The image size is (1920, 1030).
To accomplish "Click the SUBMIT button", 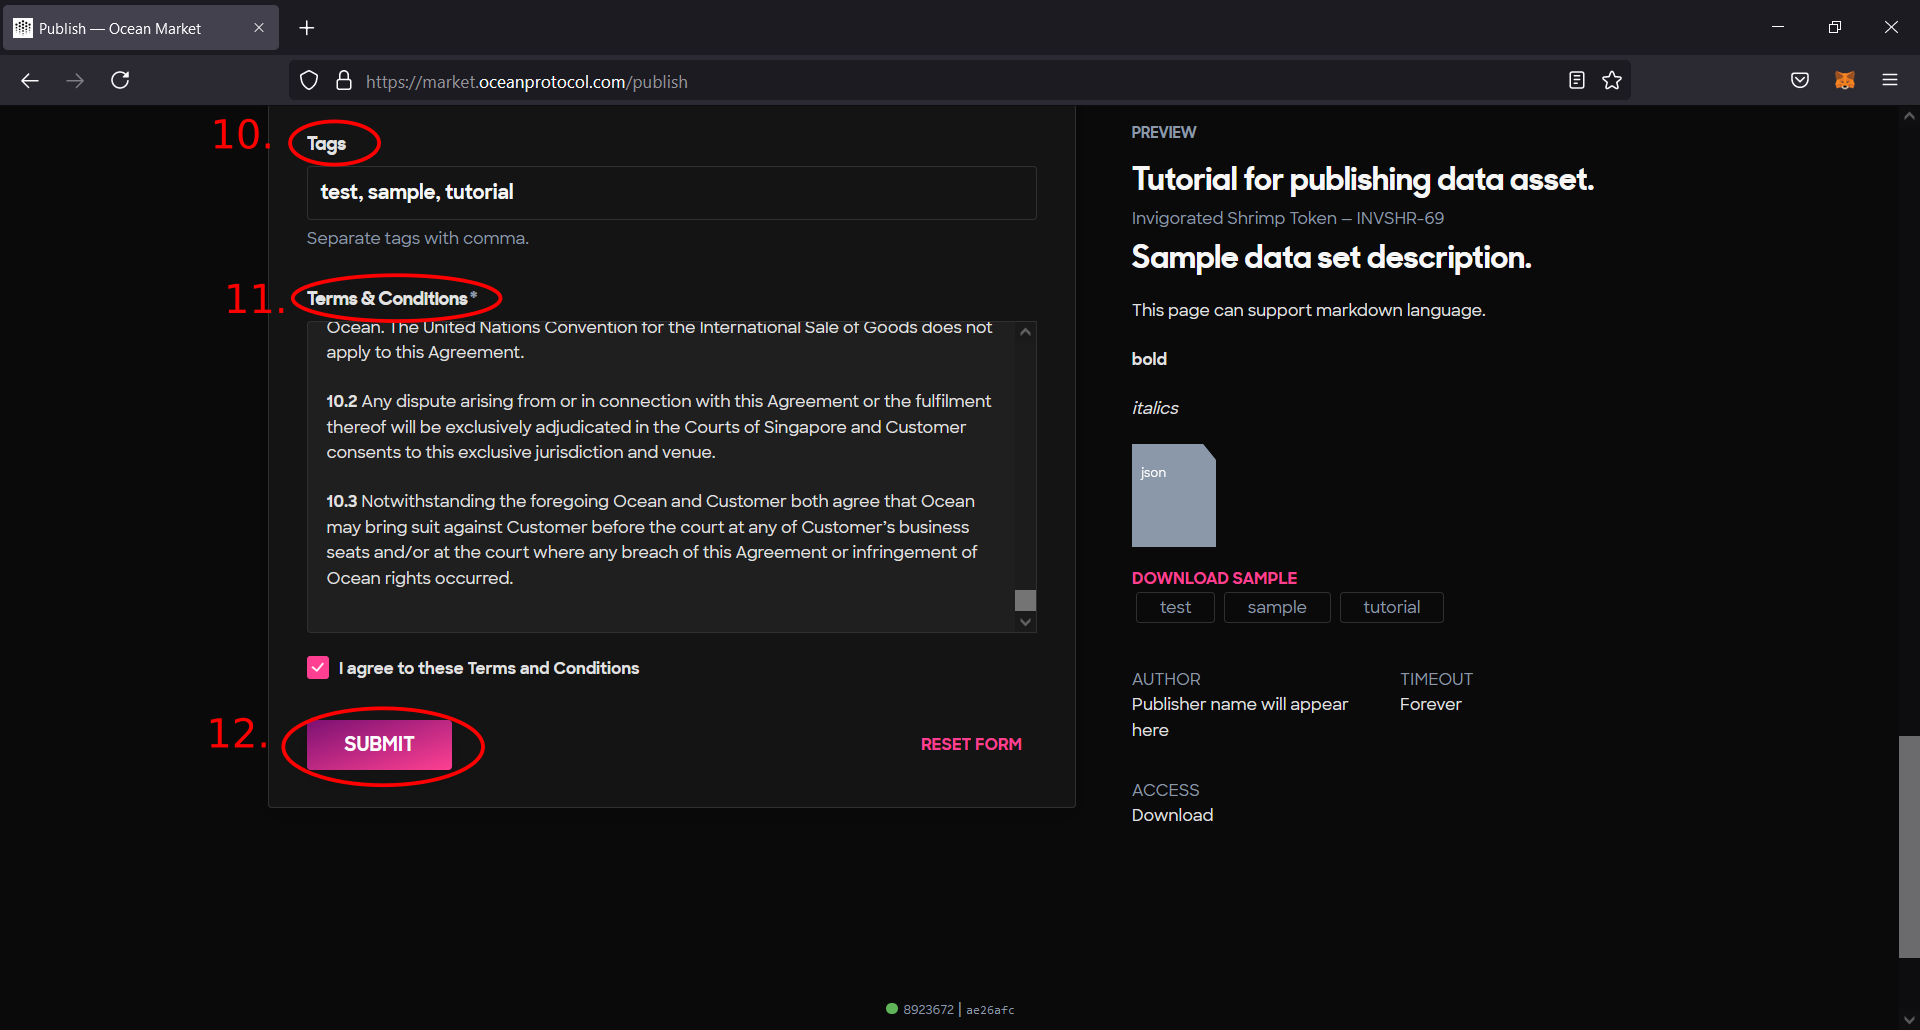I will click(379, 744).
